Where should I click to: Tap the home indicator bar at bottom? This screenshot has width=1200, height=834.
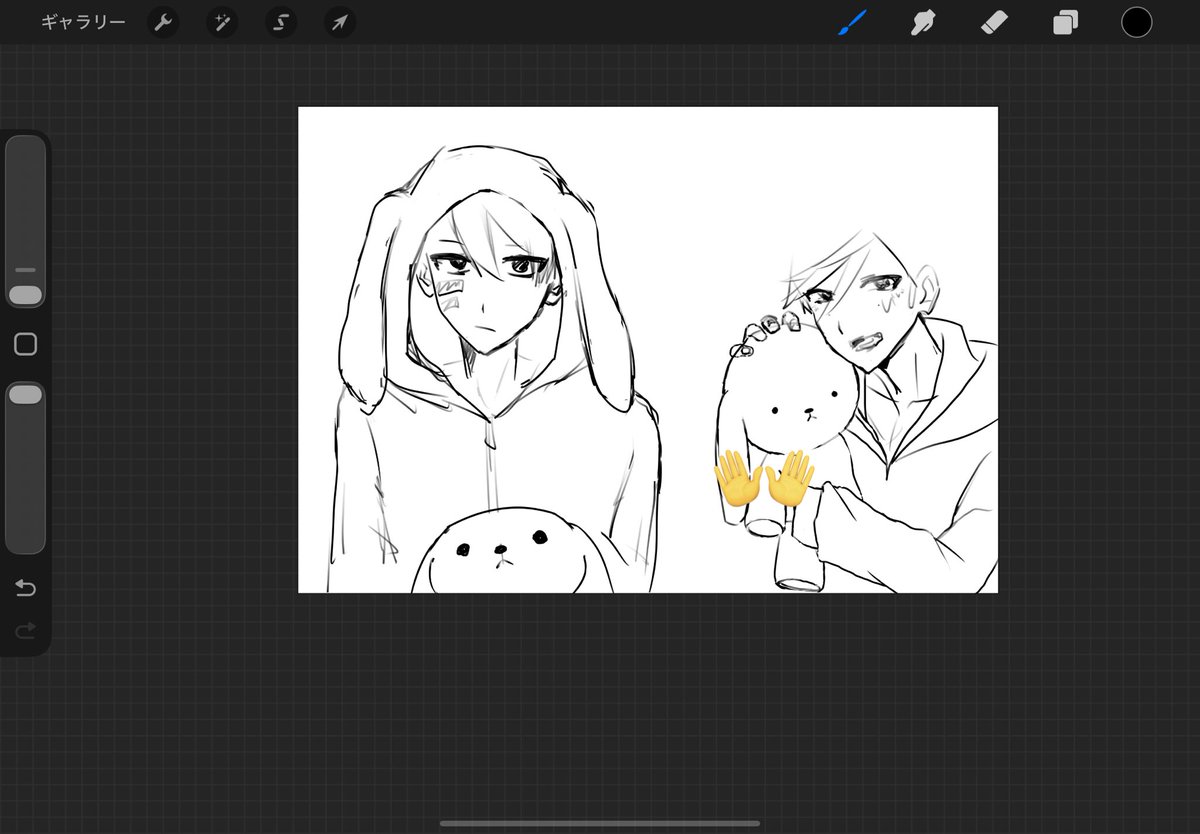click(599, 824)
